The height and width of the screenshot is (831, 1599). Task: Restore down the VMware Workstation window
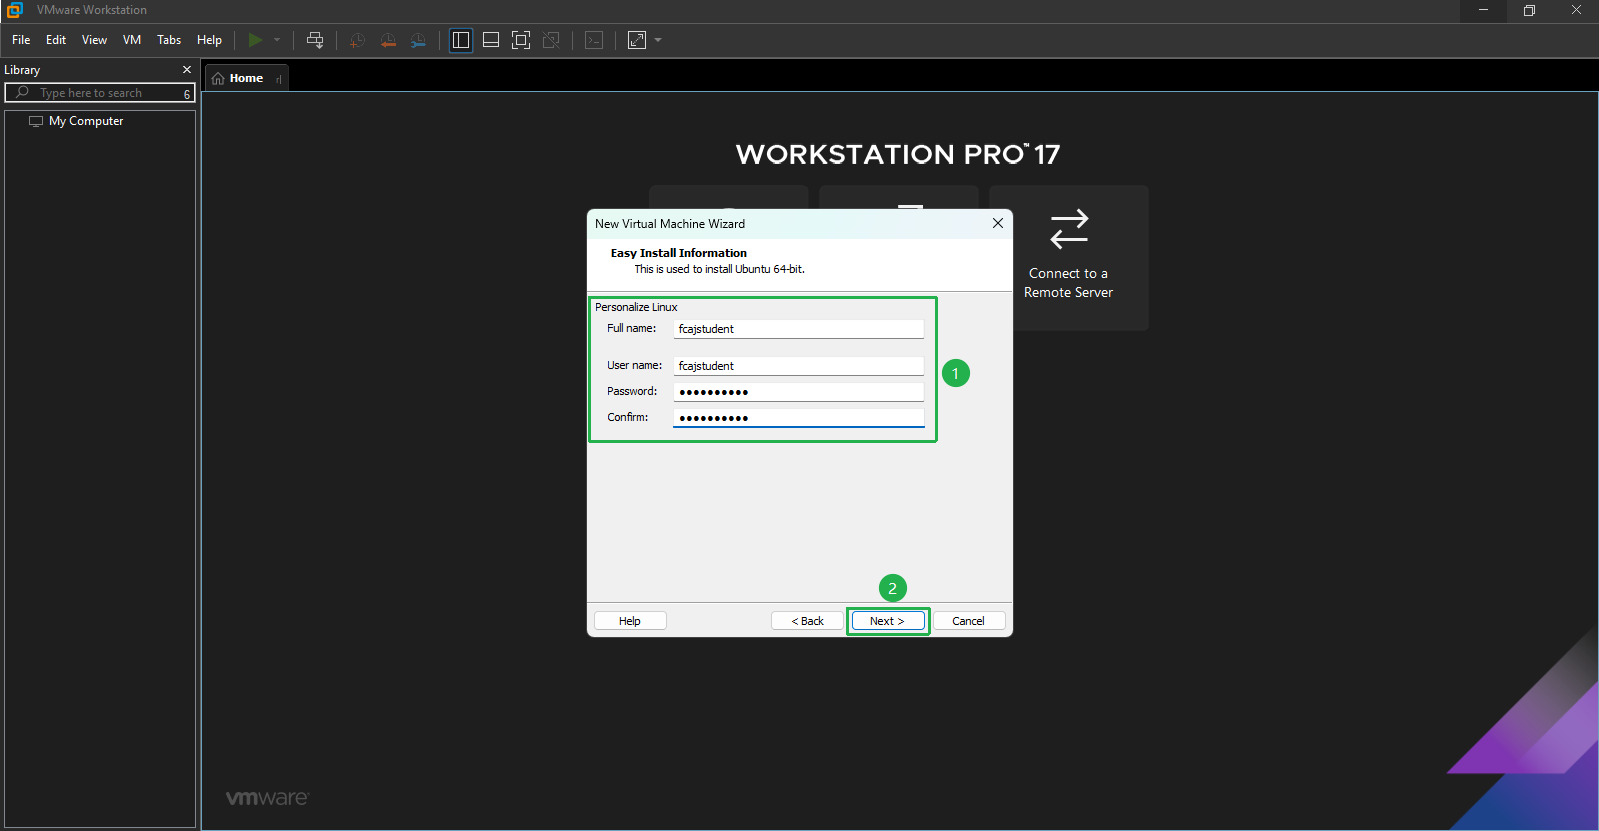click(1529, 10)
